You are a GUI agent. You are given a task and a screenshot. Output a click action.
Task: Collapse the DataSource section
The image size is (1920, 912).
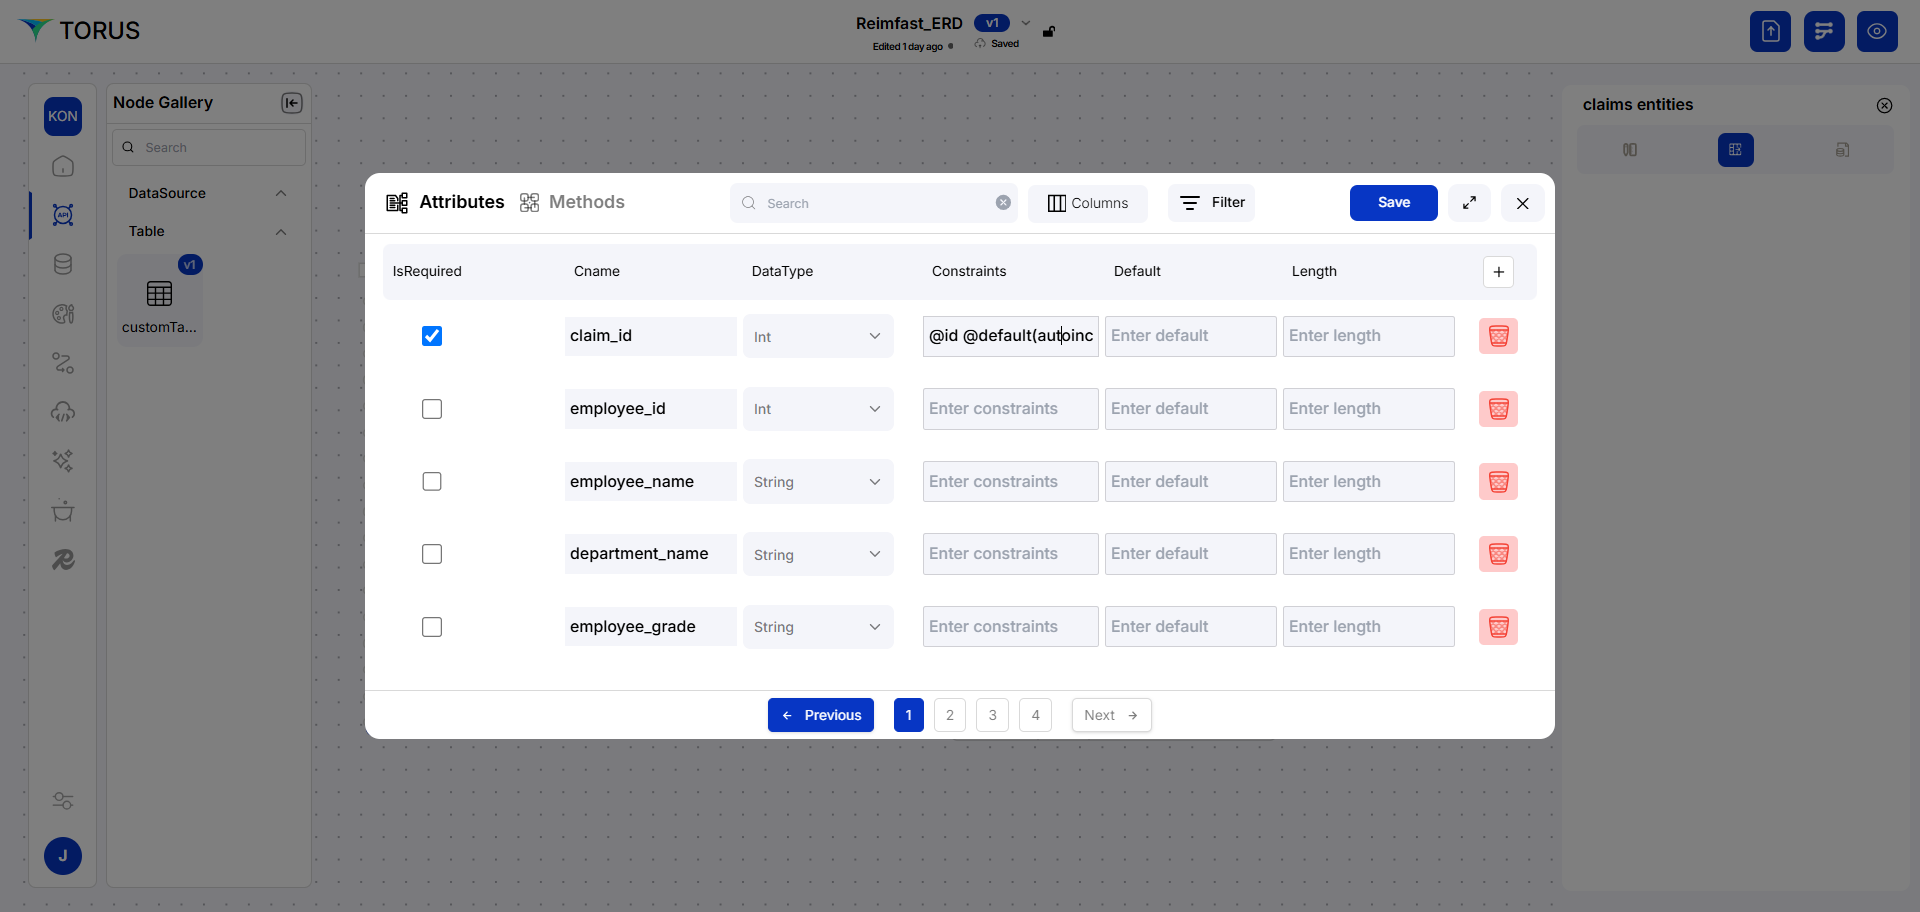click(x=280, y=193)
